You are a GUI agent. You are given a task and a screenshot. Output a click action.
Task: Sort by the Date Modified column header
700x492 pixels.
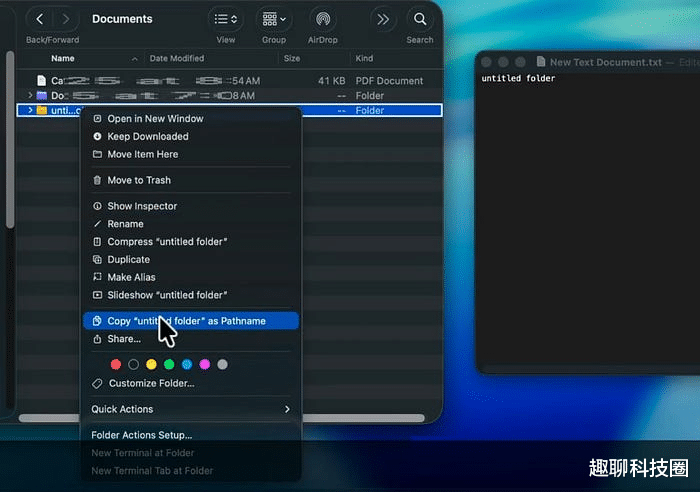177,59
